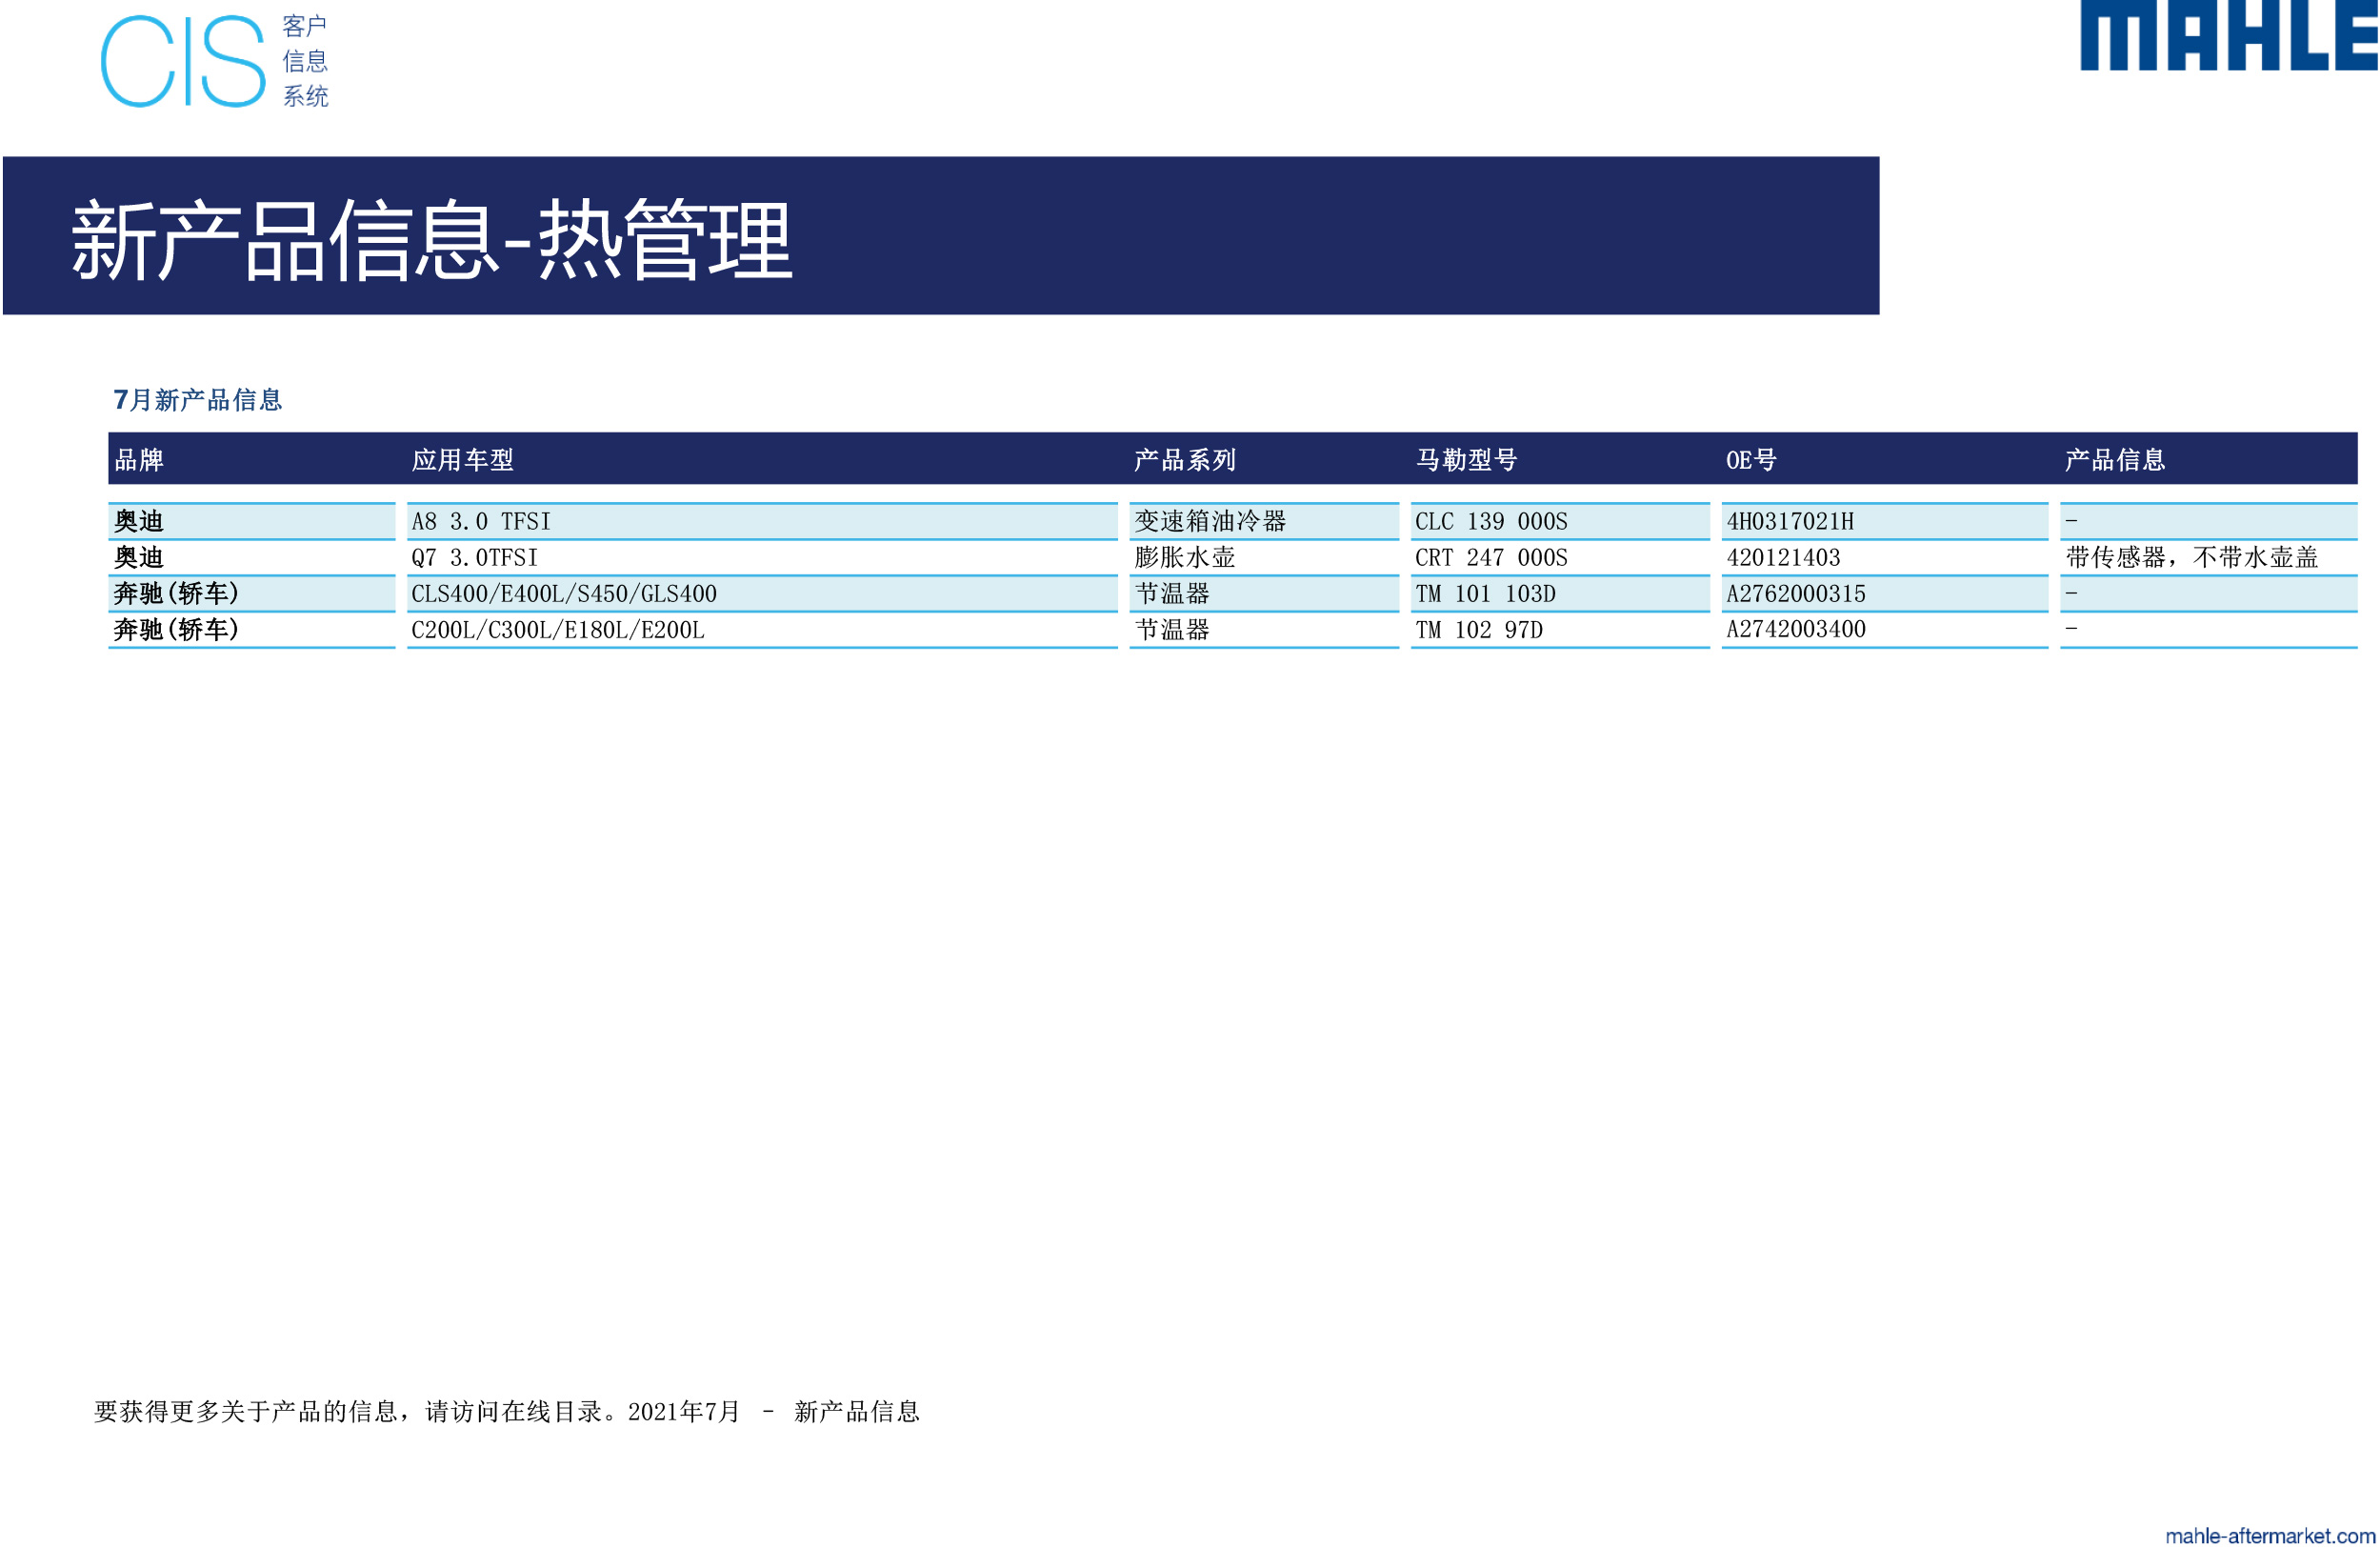2380x1548 pixels.
Task: Click 节温器 in the TM 101 103D row
Action: (x=1264, y=593)
